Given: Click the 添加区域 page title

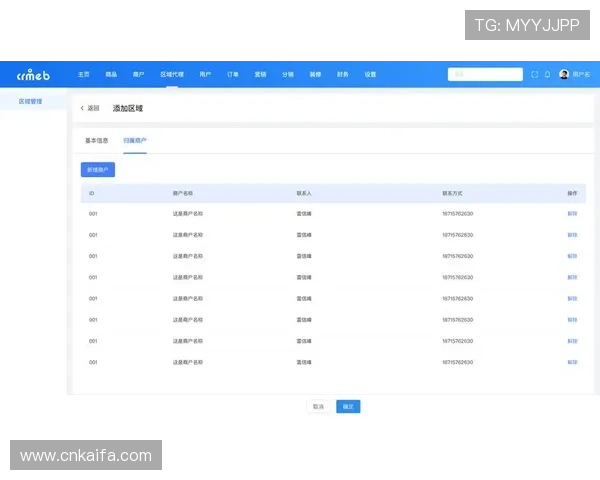Looking at the screenshot, I should click(128, 108).
